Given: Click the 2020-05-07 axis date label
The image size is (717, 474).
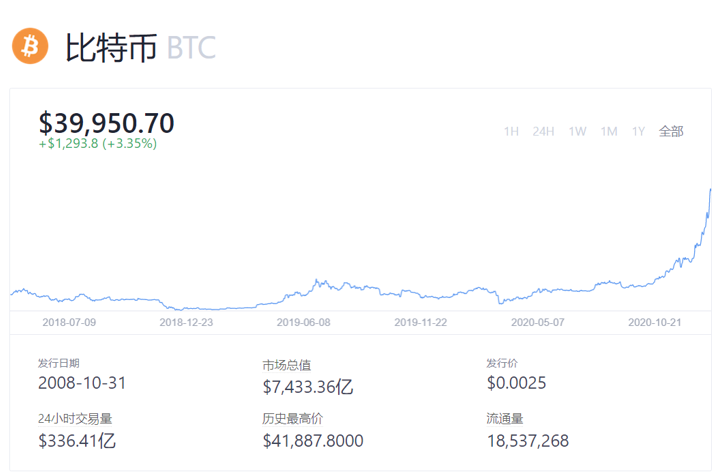Looking at the screenshot, I should click(x=538, y=322).
